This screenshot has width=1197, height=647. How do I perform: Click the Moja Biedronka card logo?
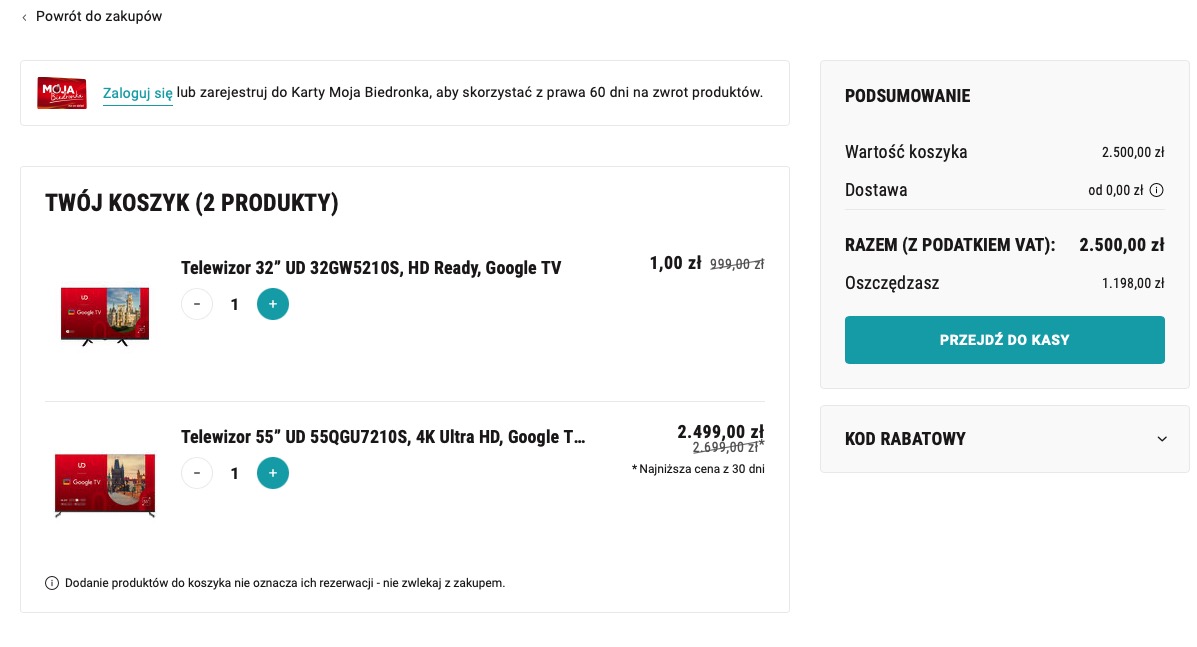[62, 93]
